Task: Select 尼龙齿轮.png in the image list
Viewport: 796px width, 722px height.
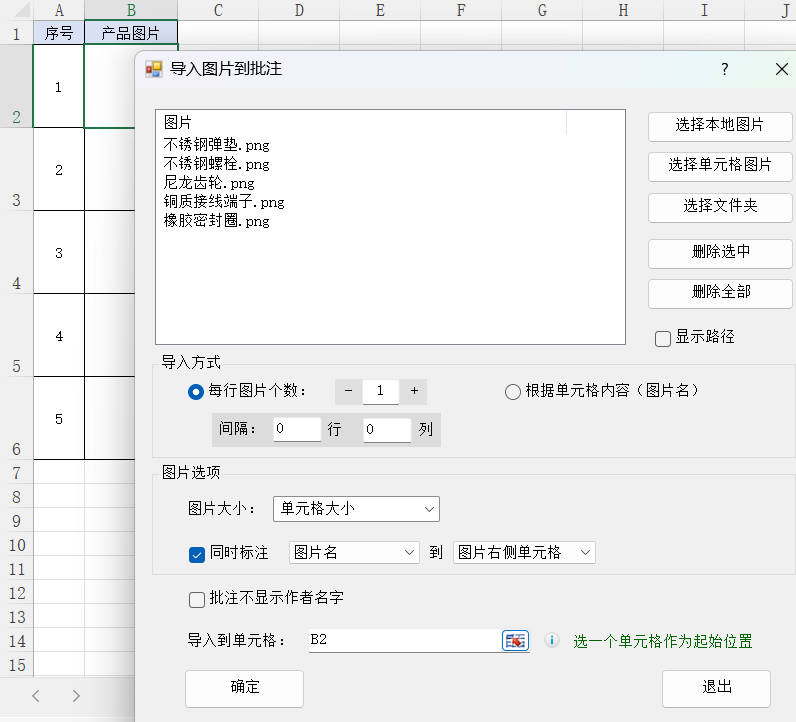Action: click(x=209, y=183)
